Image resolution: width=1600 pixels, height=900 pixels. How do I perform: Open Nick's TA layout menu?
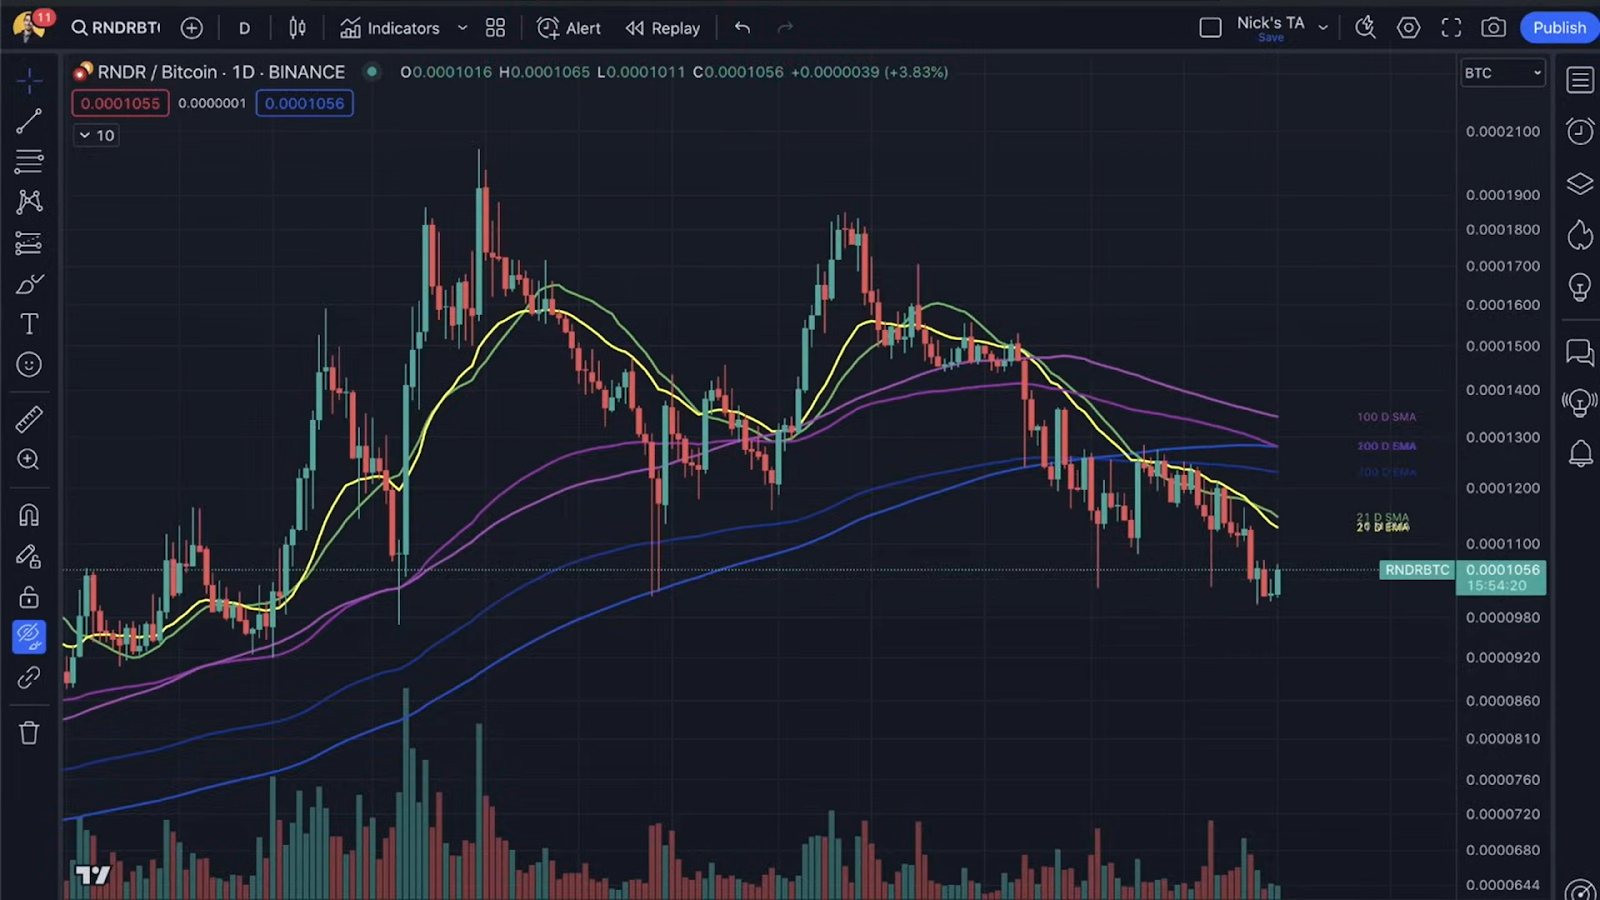1282,28
